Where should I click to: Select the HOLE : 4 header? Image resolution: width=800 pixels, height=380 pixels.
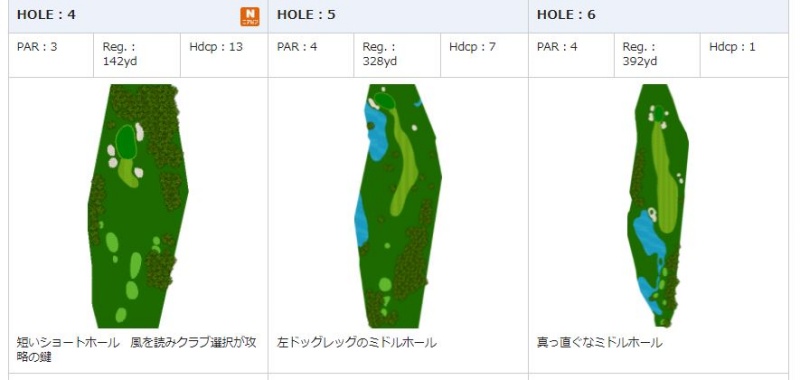(x=46, y=15)
